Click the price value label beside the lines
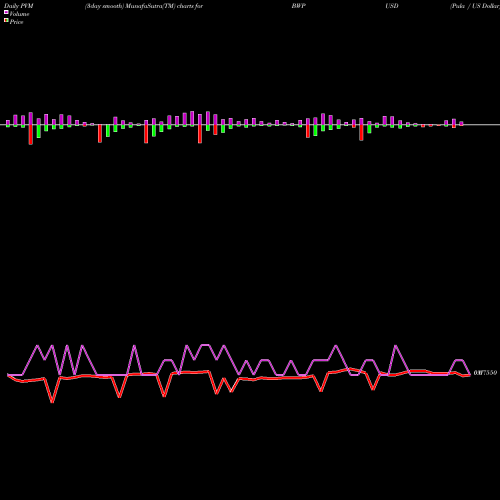The image size is (500, 500). click(485, 373)
